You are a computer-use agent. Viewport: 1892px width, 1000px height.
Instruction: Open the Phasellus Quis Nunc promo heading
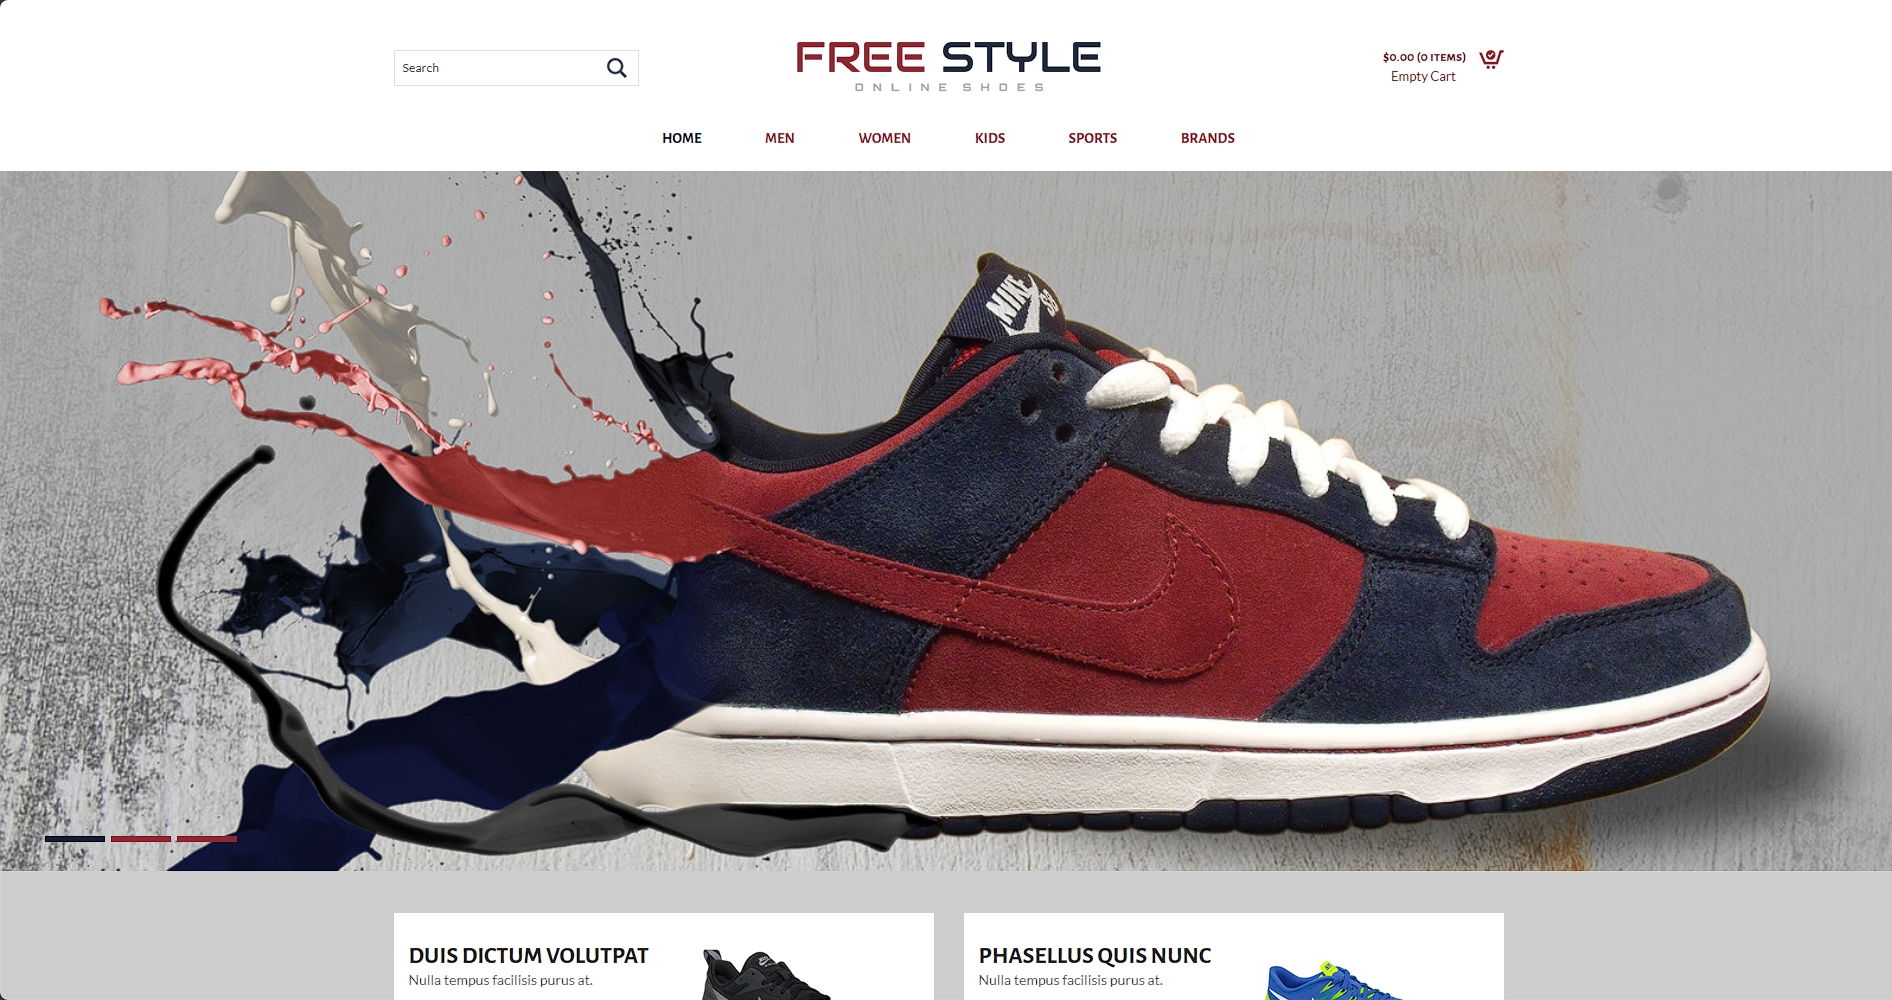pyautogui.click(x=1095, y=956)
